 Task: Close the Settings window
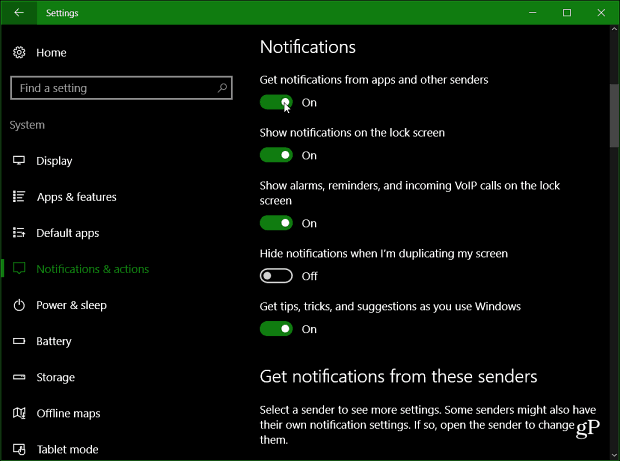[601, 13]
